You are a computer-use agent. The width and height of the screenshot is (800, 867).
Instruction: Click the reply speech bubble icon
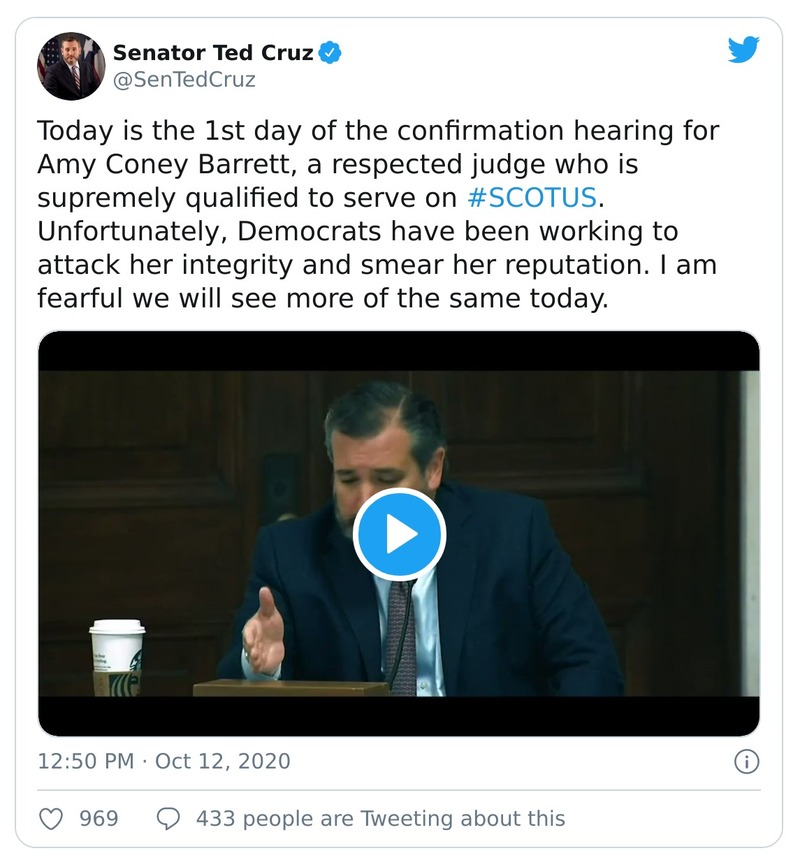click(x=168, y=819)
